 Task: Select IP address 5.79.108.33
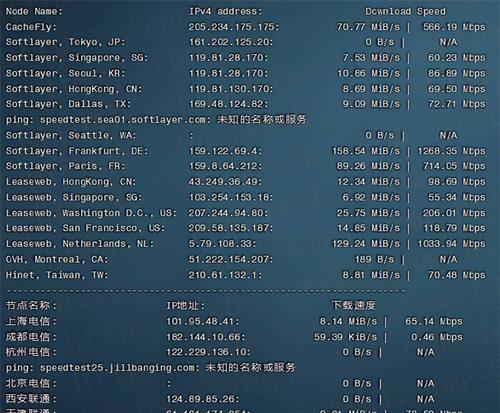(220, 244)
